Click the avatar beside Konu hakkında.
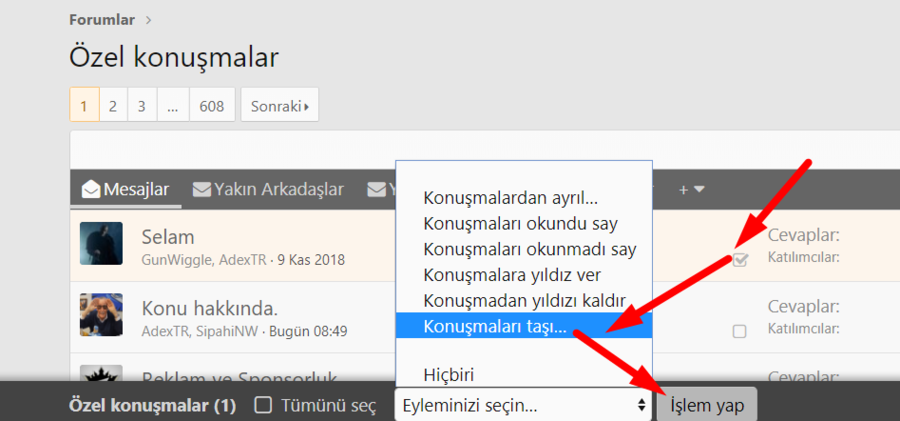900x421 pixels. point(101,315)
